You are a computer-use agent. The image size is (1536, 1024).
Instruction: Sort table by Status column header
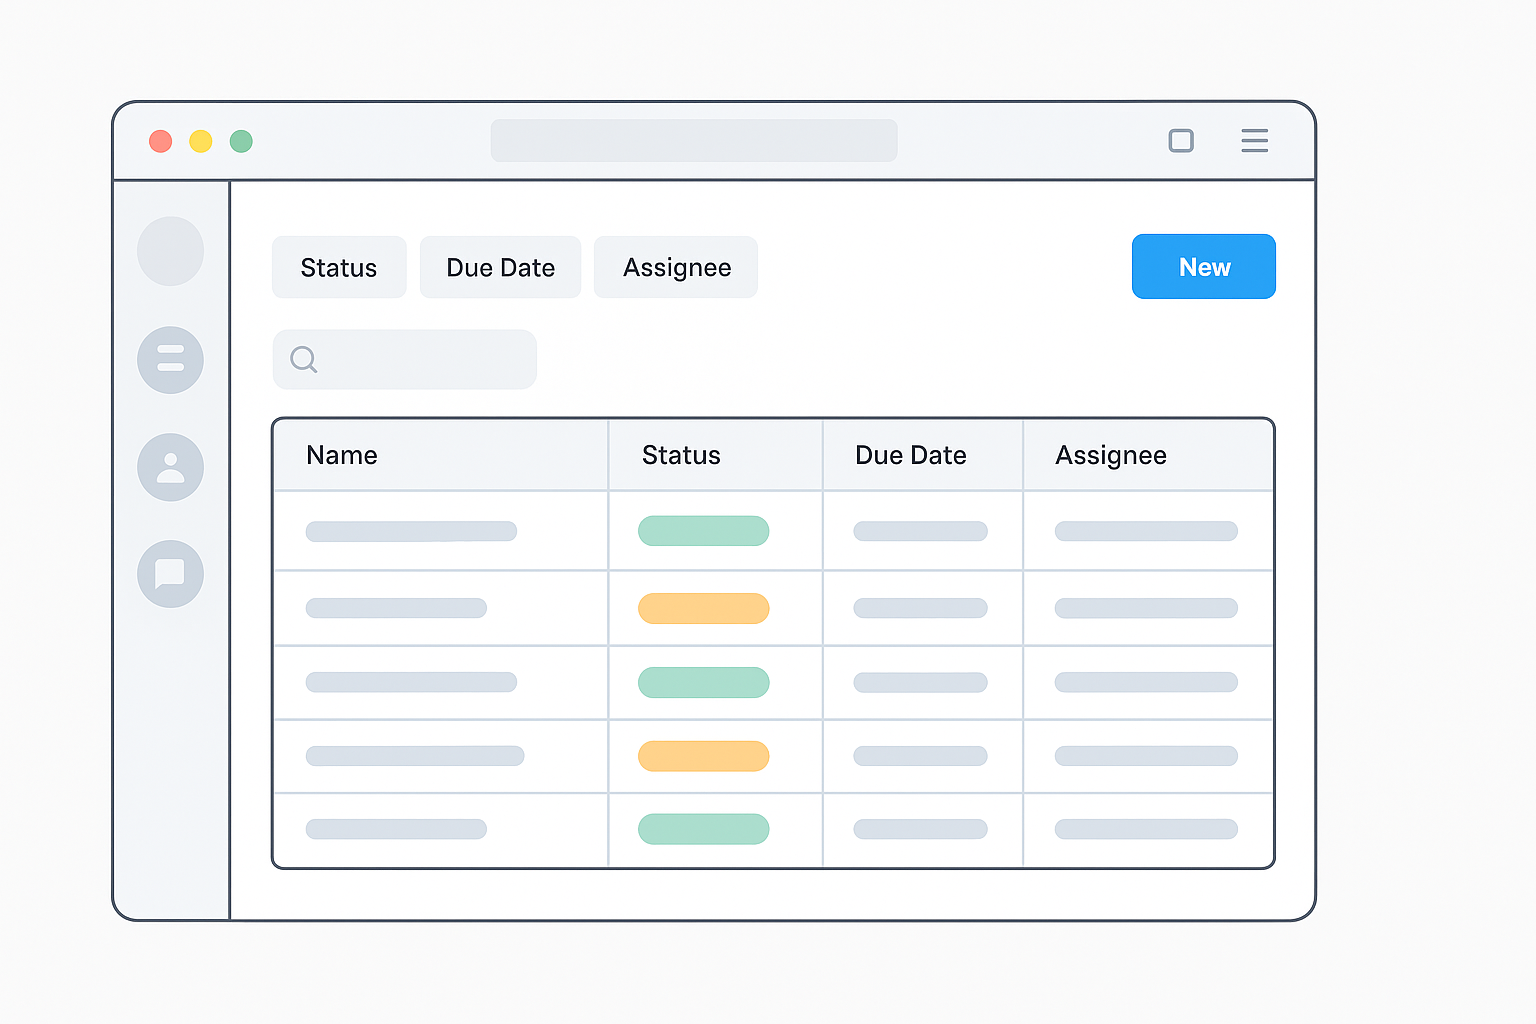point(681,455)
